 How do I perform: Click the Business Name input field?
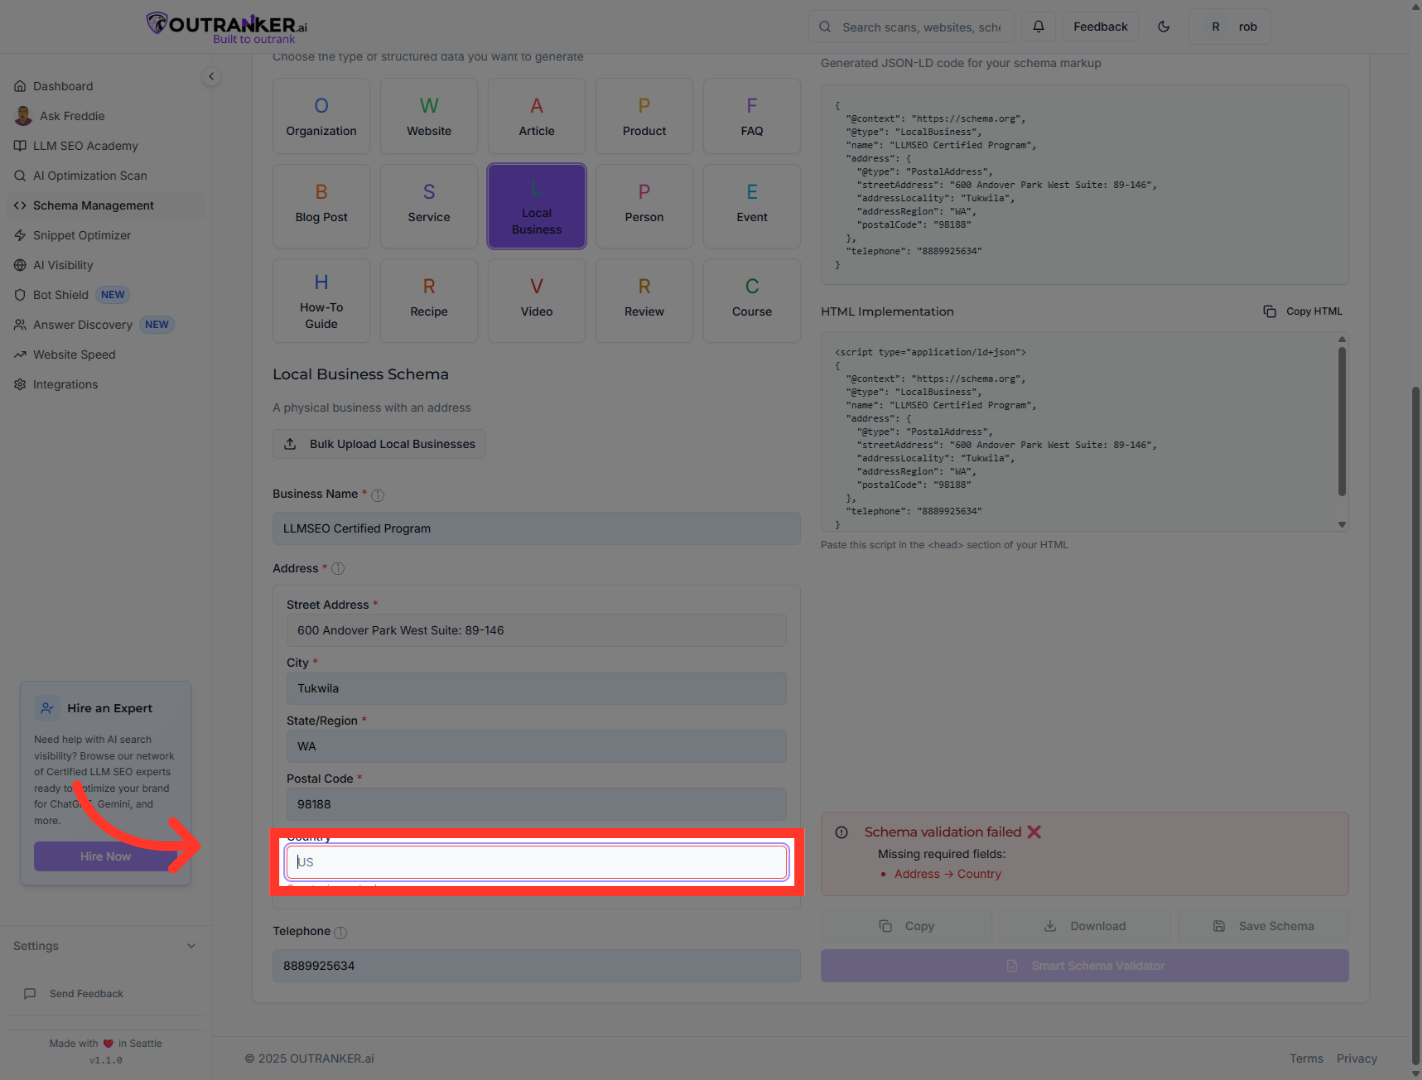coord(537,529)
